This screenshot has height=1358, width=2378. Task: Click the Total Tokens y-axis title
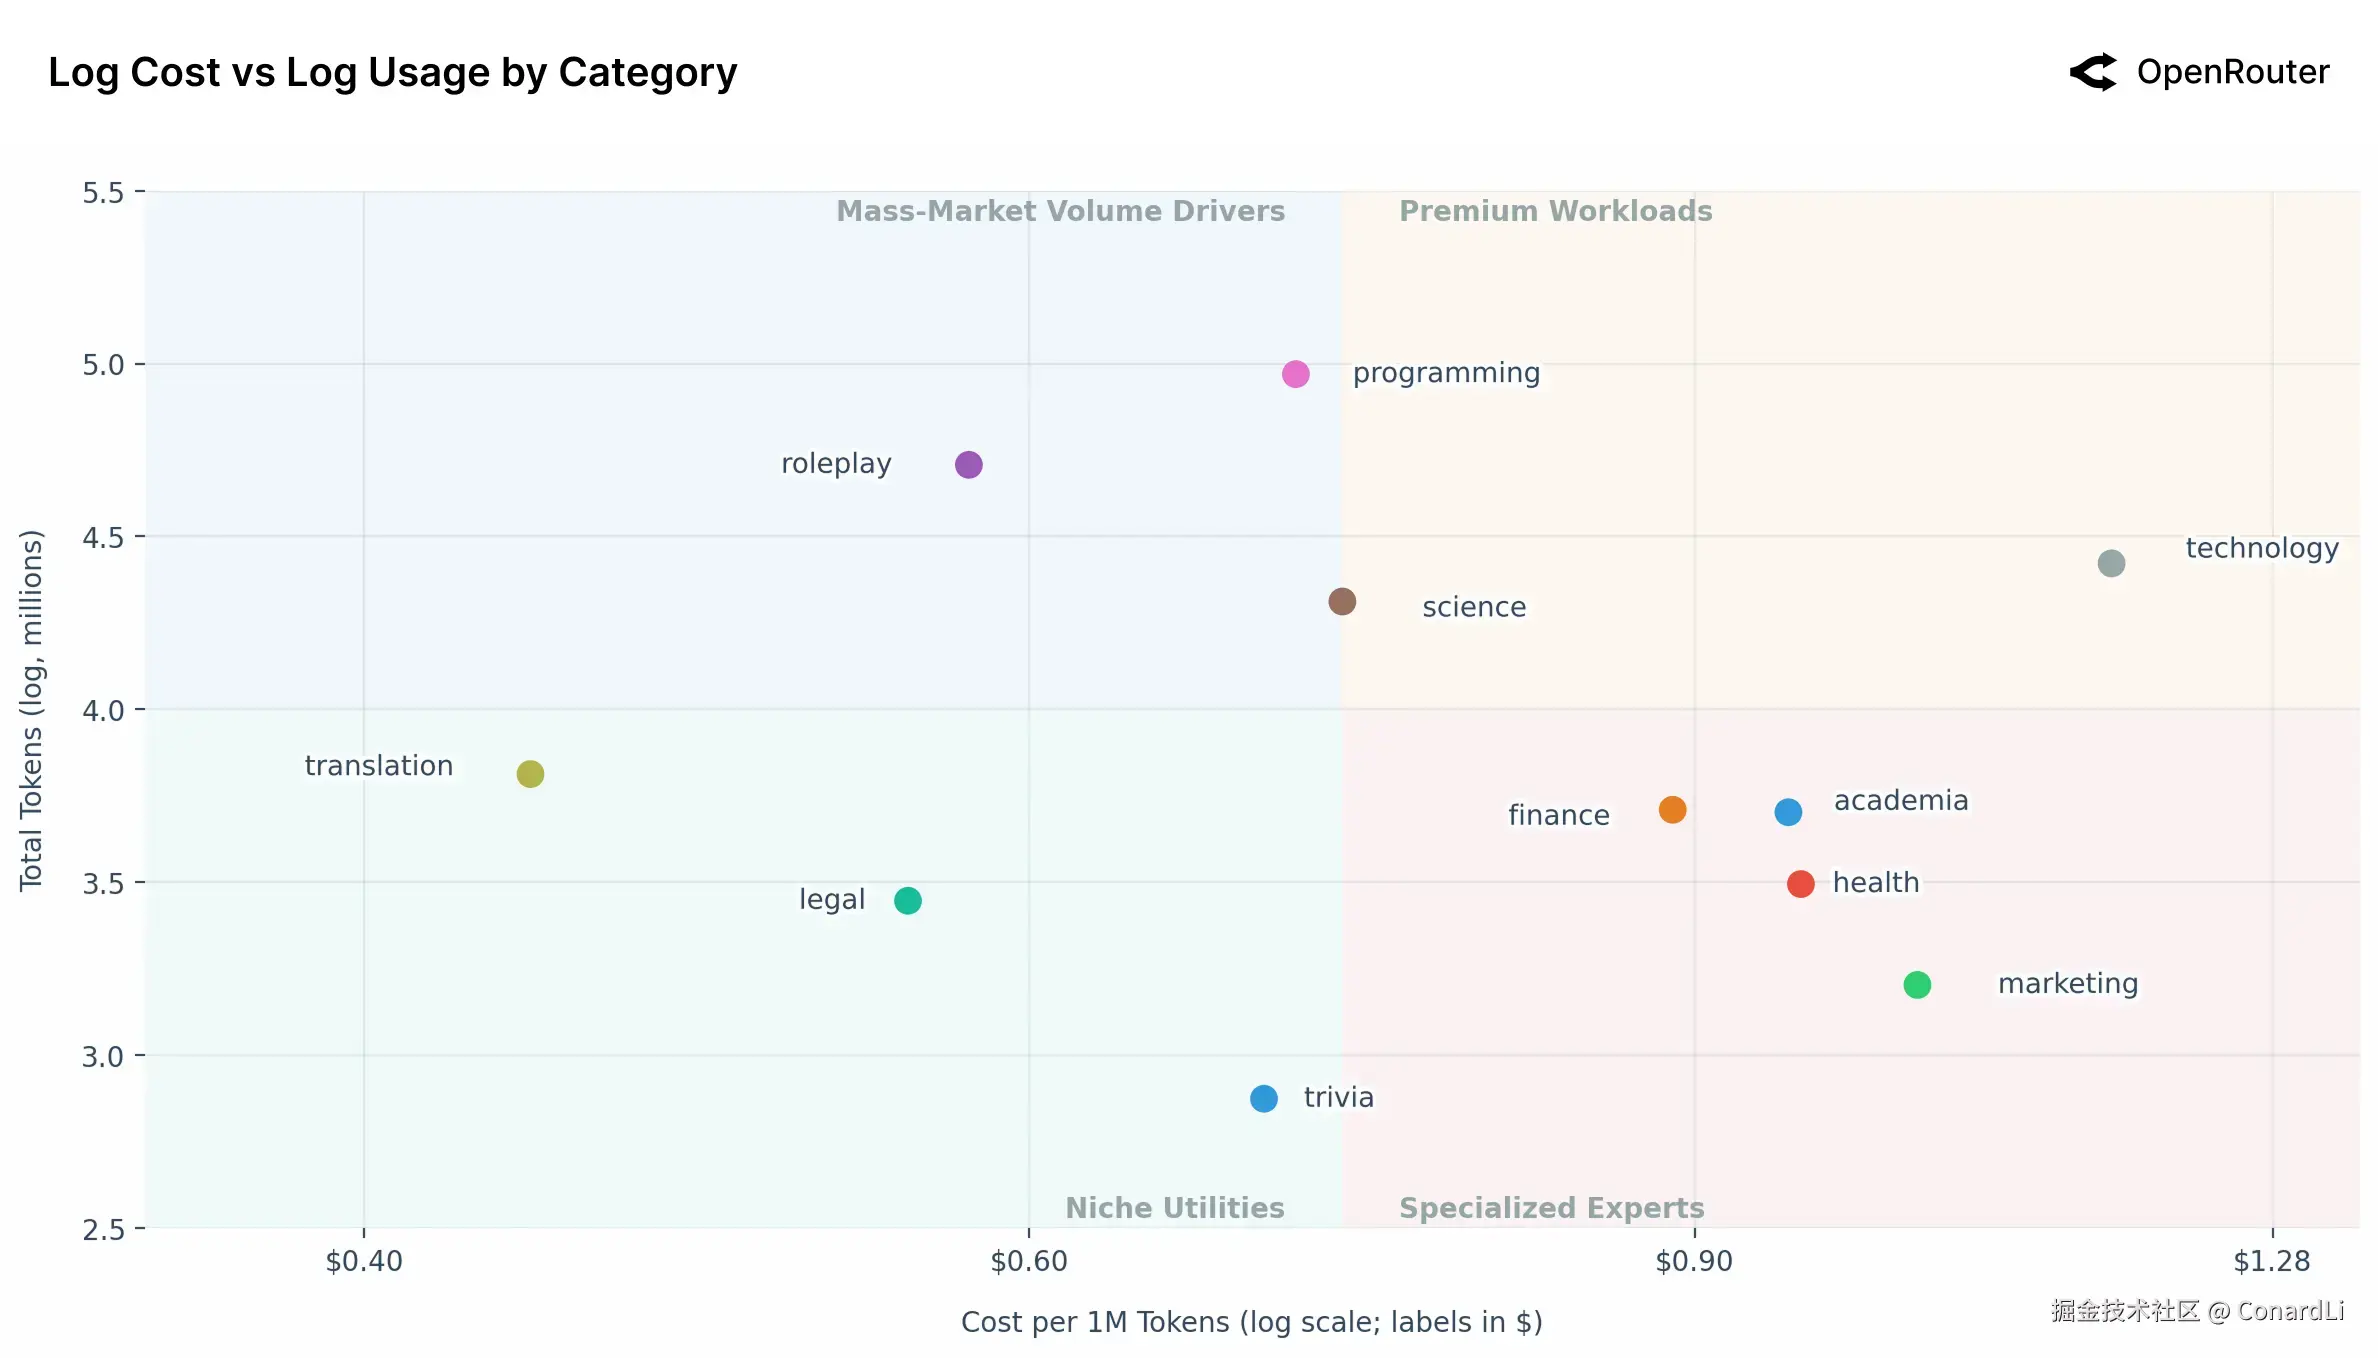pos(32,710)
